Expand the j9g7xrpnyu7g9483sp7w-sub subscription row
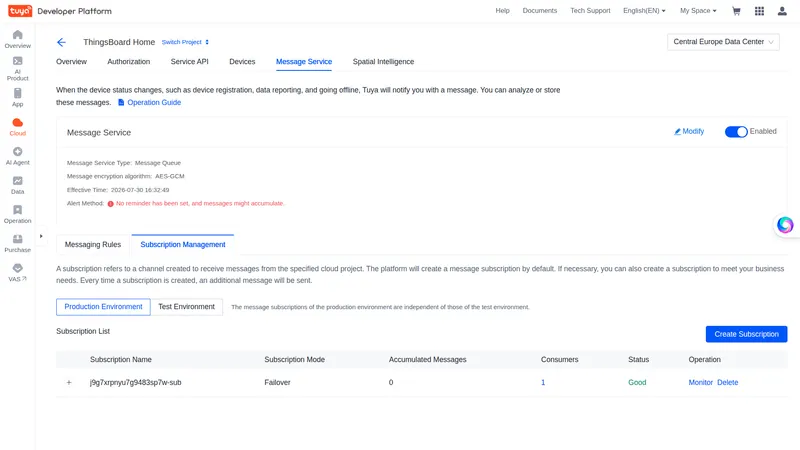800x450 pixels. 69,382
